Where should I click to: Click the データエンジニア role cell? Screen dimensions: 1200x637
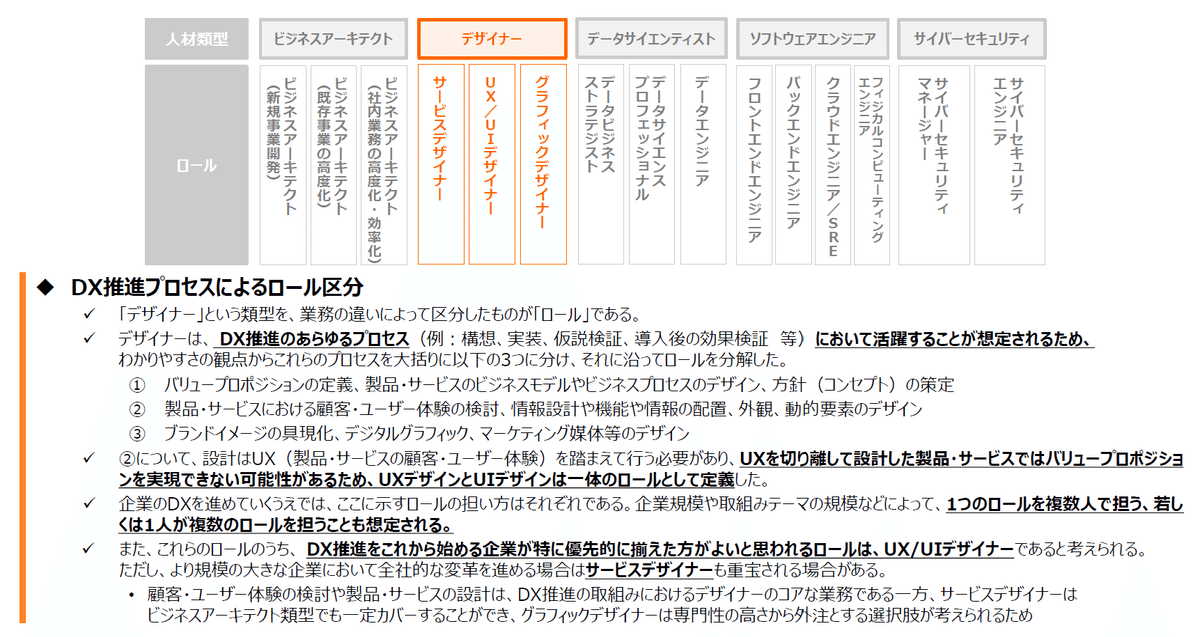pos(702,162)
